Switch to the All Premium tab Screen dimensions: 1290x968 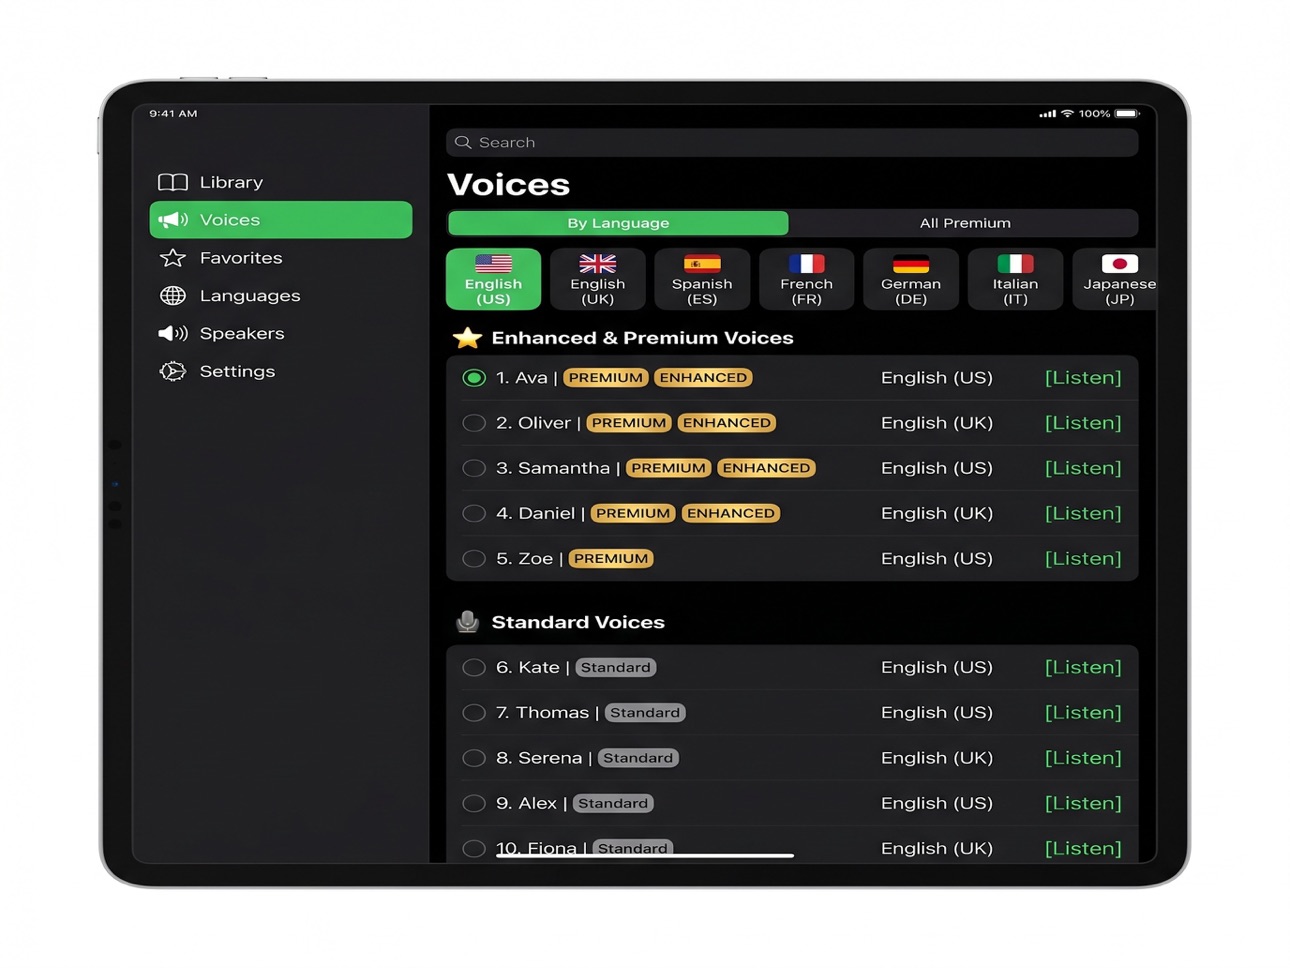(x=964, y=223)
